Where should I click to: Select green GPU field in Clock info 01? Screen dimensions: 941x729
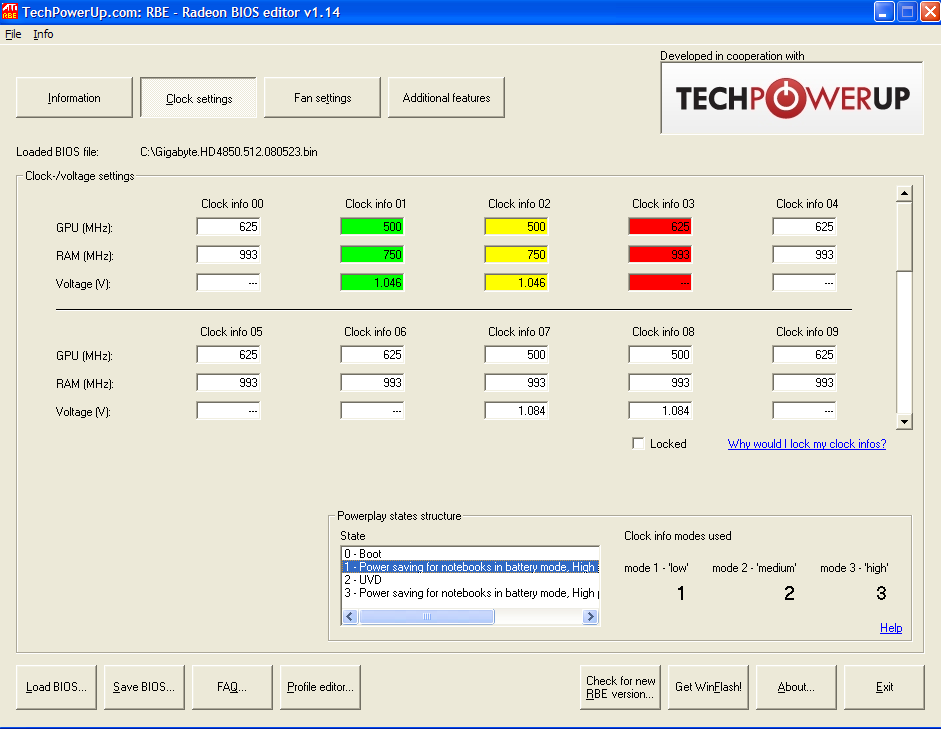pyautogui.click(x=372, y=227)
